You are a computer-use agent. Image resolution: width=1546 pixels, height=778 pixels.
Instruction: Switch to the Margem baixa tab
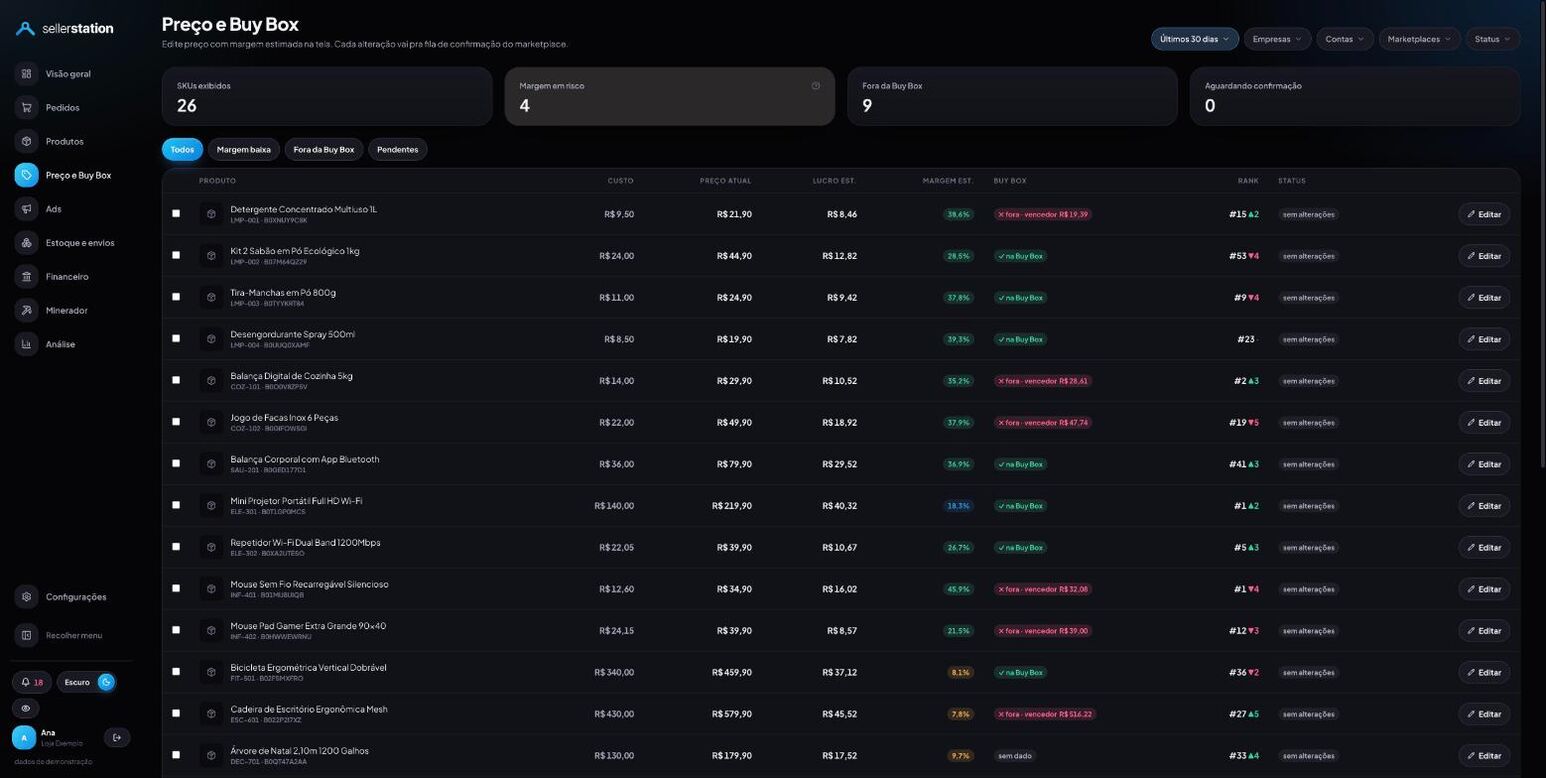(244, 149)
